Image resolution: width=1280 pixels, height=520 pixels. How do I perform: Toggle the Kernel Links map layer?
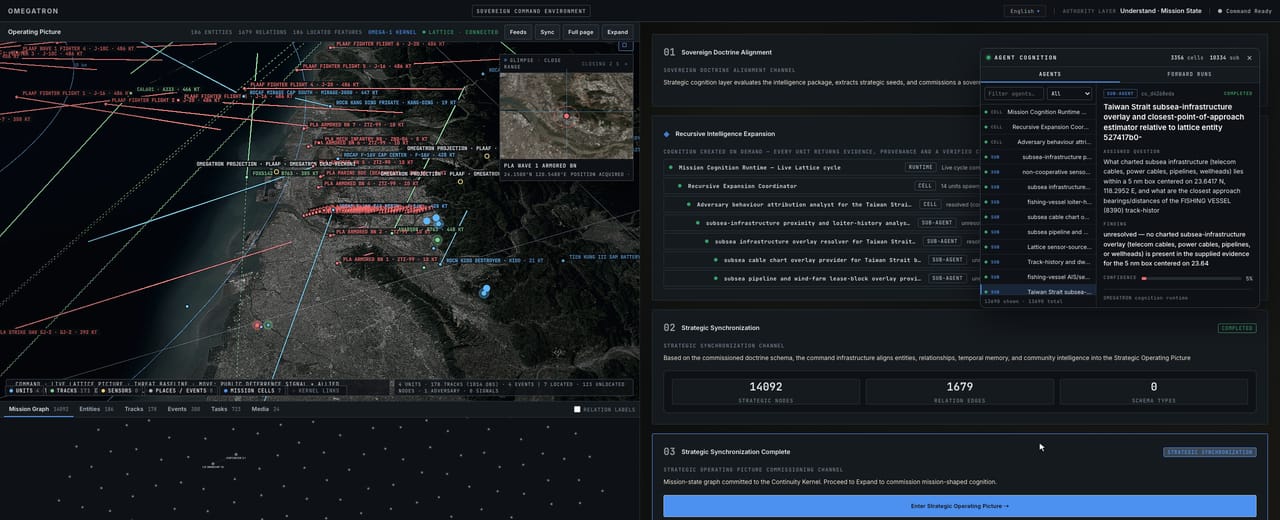(x=319, y=390)
